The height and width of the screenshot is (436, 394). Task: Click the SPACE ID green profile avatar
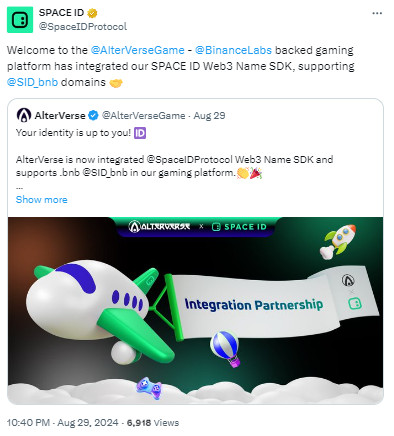pos(20,20)
